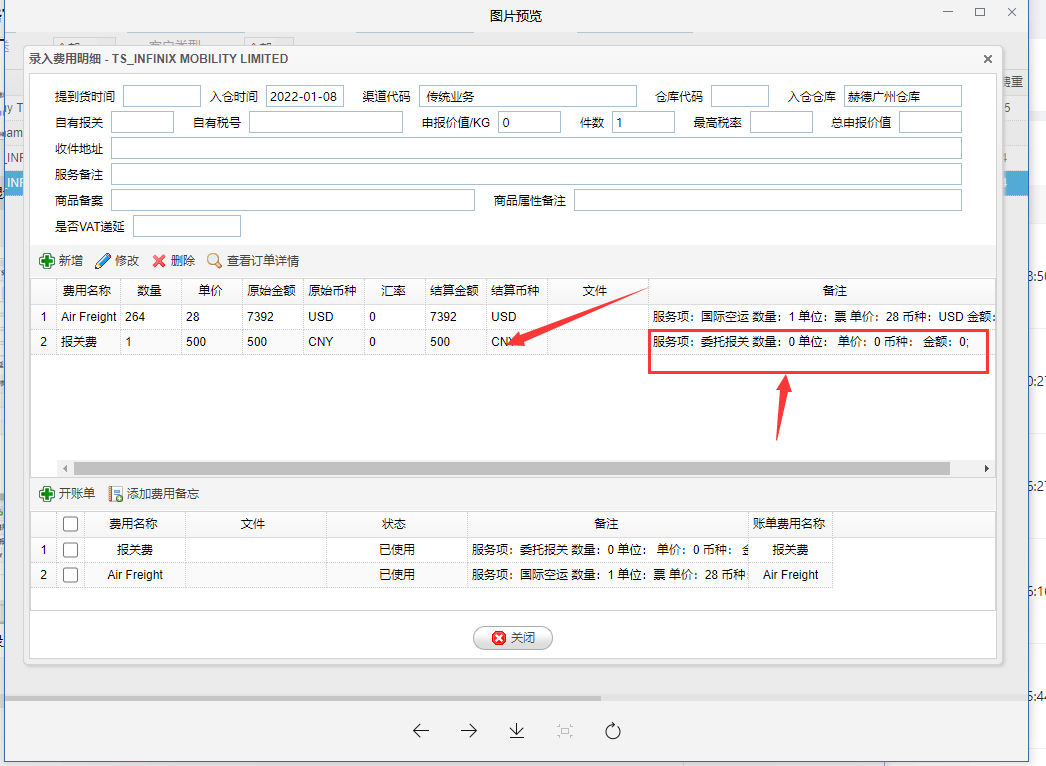This screenshot has width=1046, height=766.
Task: Check the 报关费 row checkbox
Action: point(71,550)
